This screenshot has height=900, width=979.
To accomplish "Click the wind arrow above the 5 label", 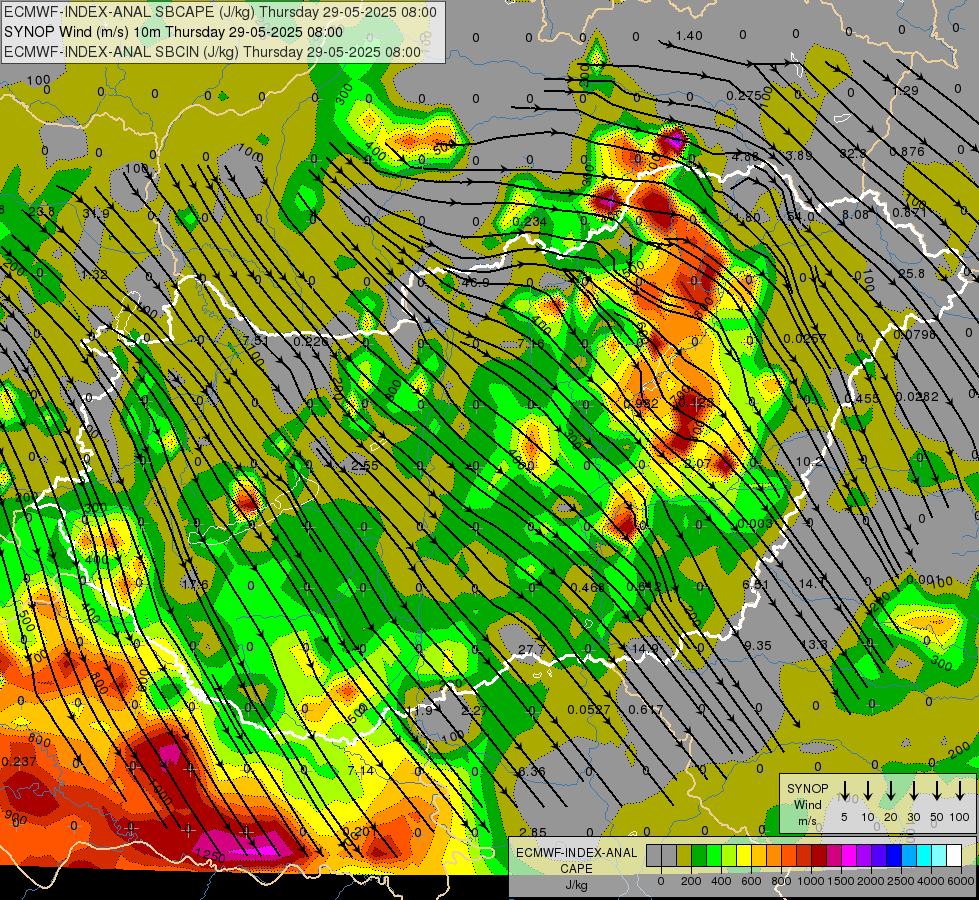I will click(x=844, y=791).
